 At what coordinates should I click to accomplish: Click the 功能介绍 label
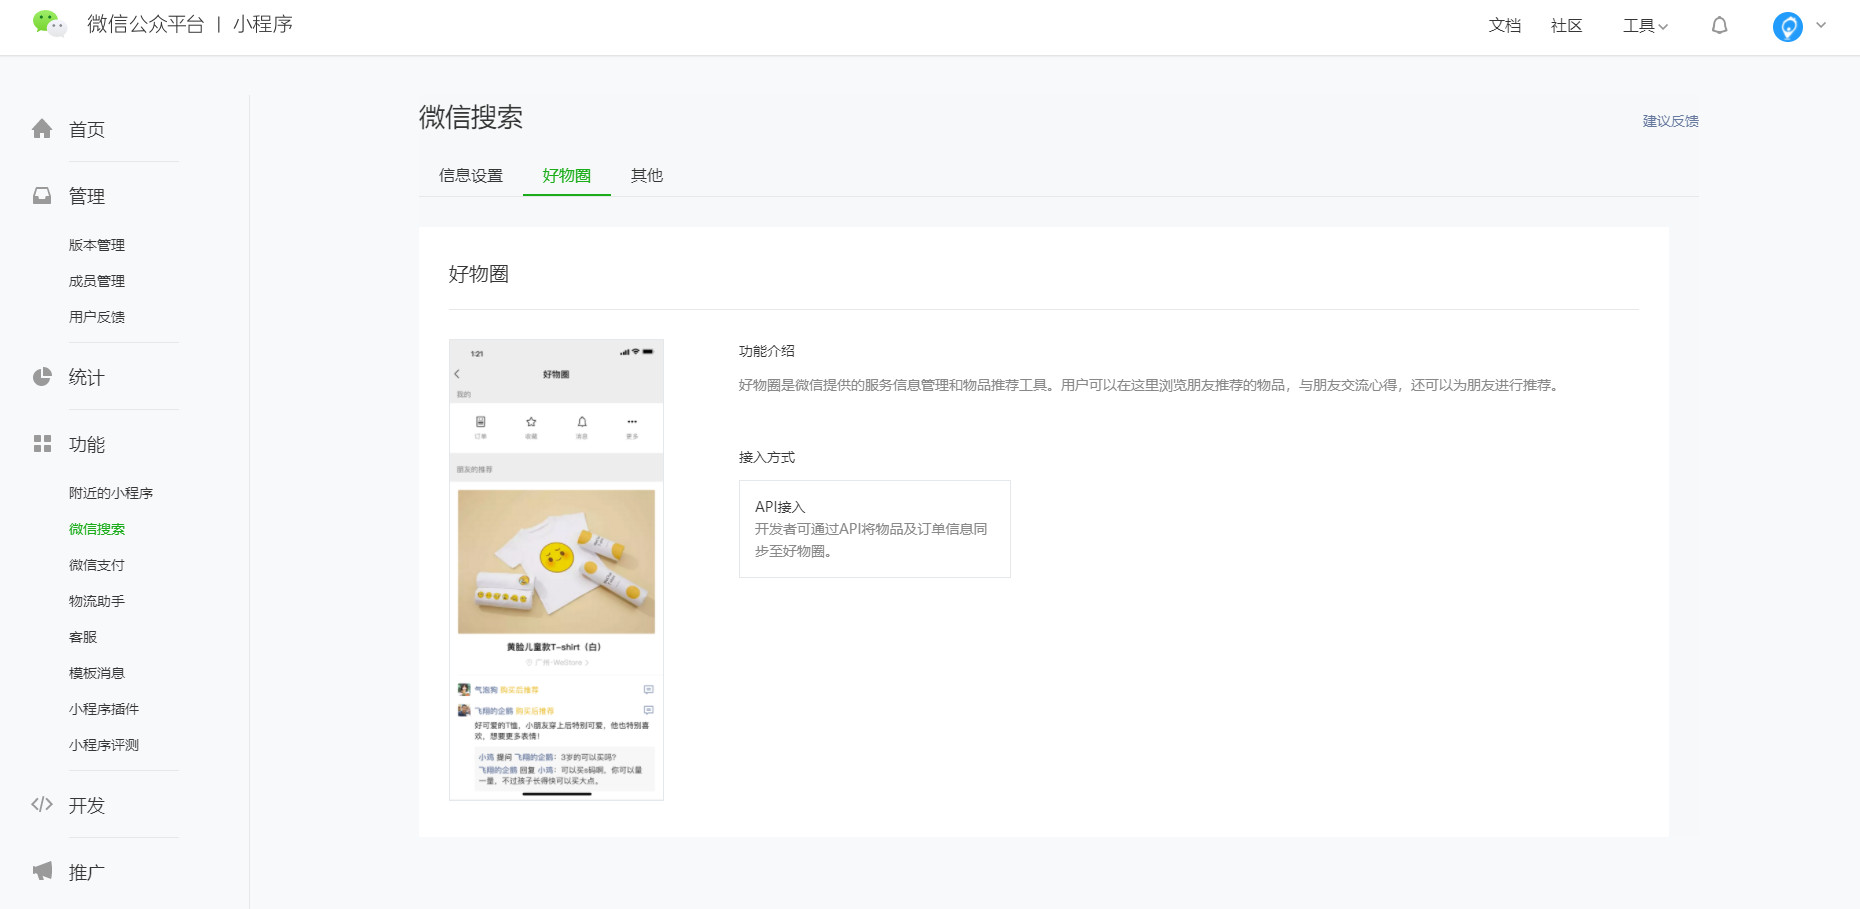[767, 351]
